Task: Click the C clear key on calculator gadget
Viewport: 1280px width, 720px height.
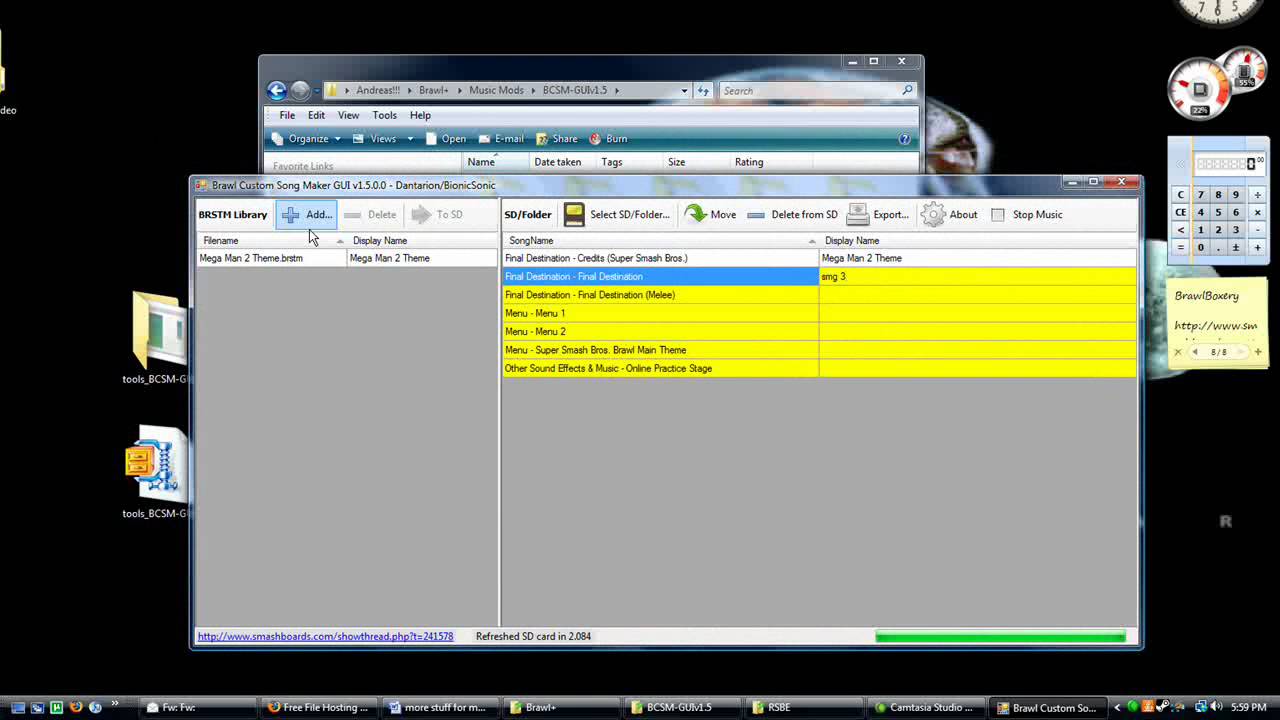Action: click(1181, 195)
